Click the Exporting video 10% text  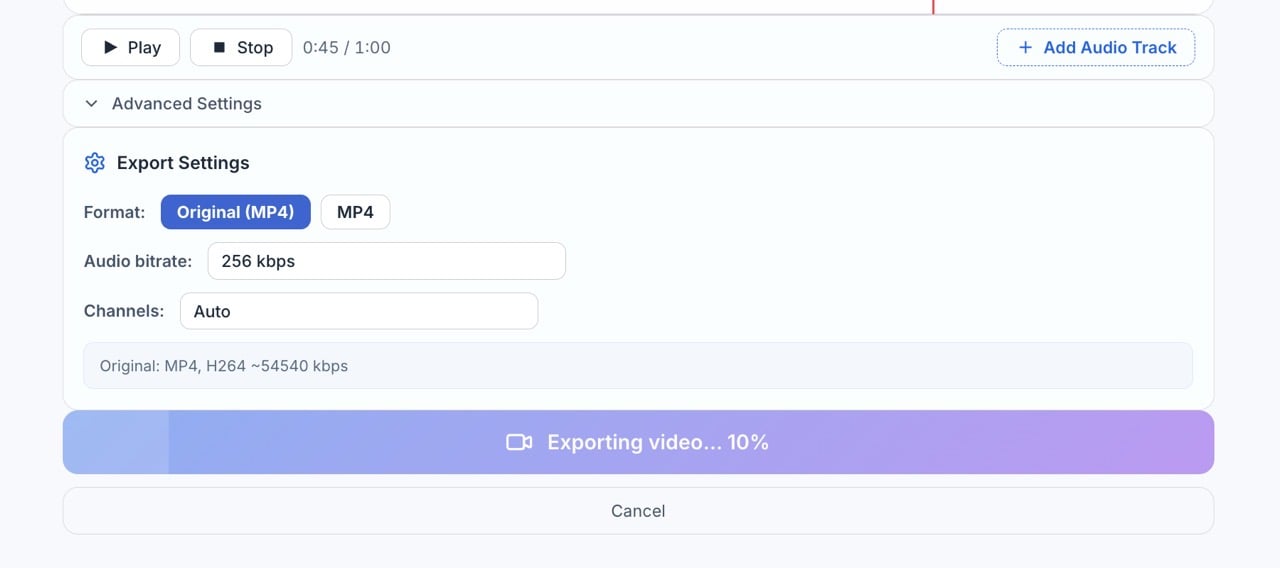pyautogui.click(x=658, y=442)
